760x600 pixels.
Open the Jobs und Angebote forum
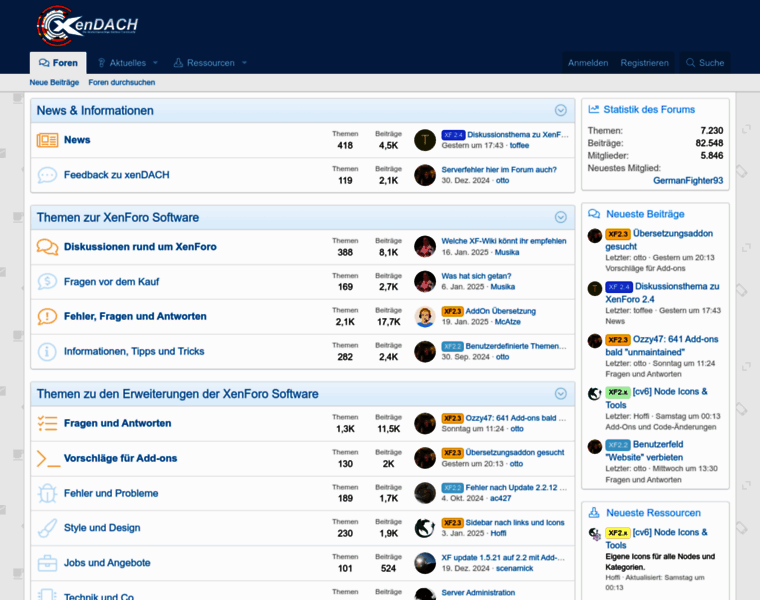[x=107, y=563]
